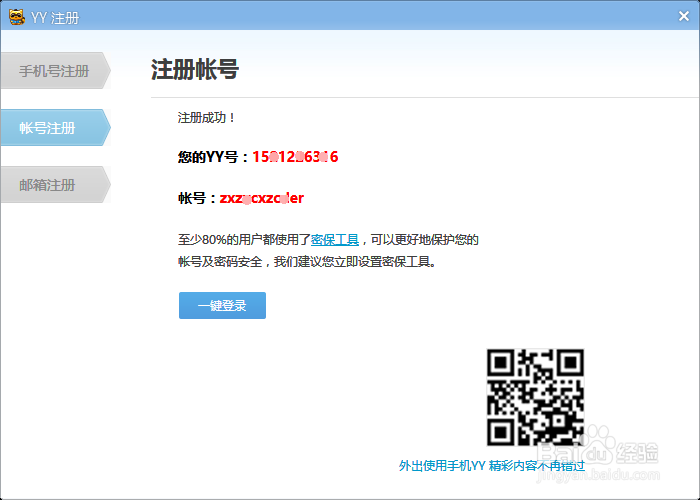Click the 一键登录 button
This screenshot has width=700, height=500.
(222, 305)
